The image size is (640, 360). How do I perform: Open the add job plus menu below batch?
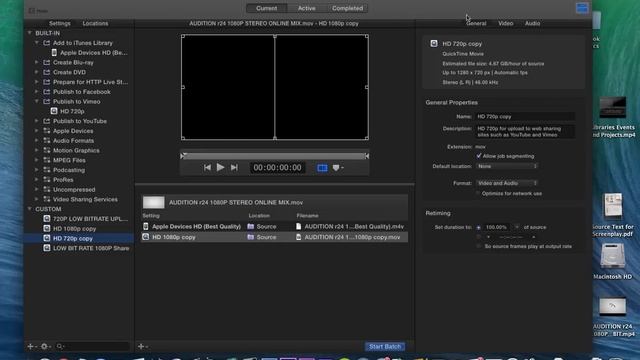click(x=142, y=347)
